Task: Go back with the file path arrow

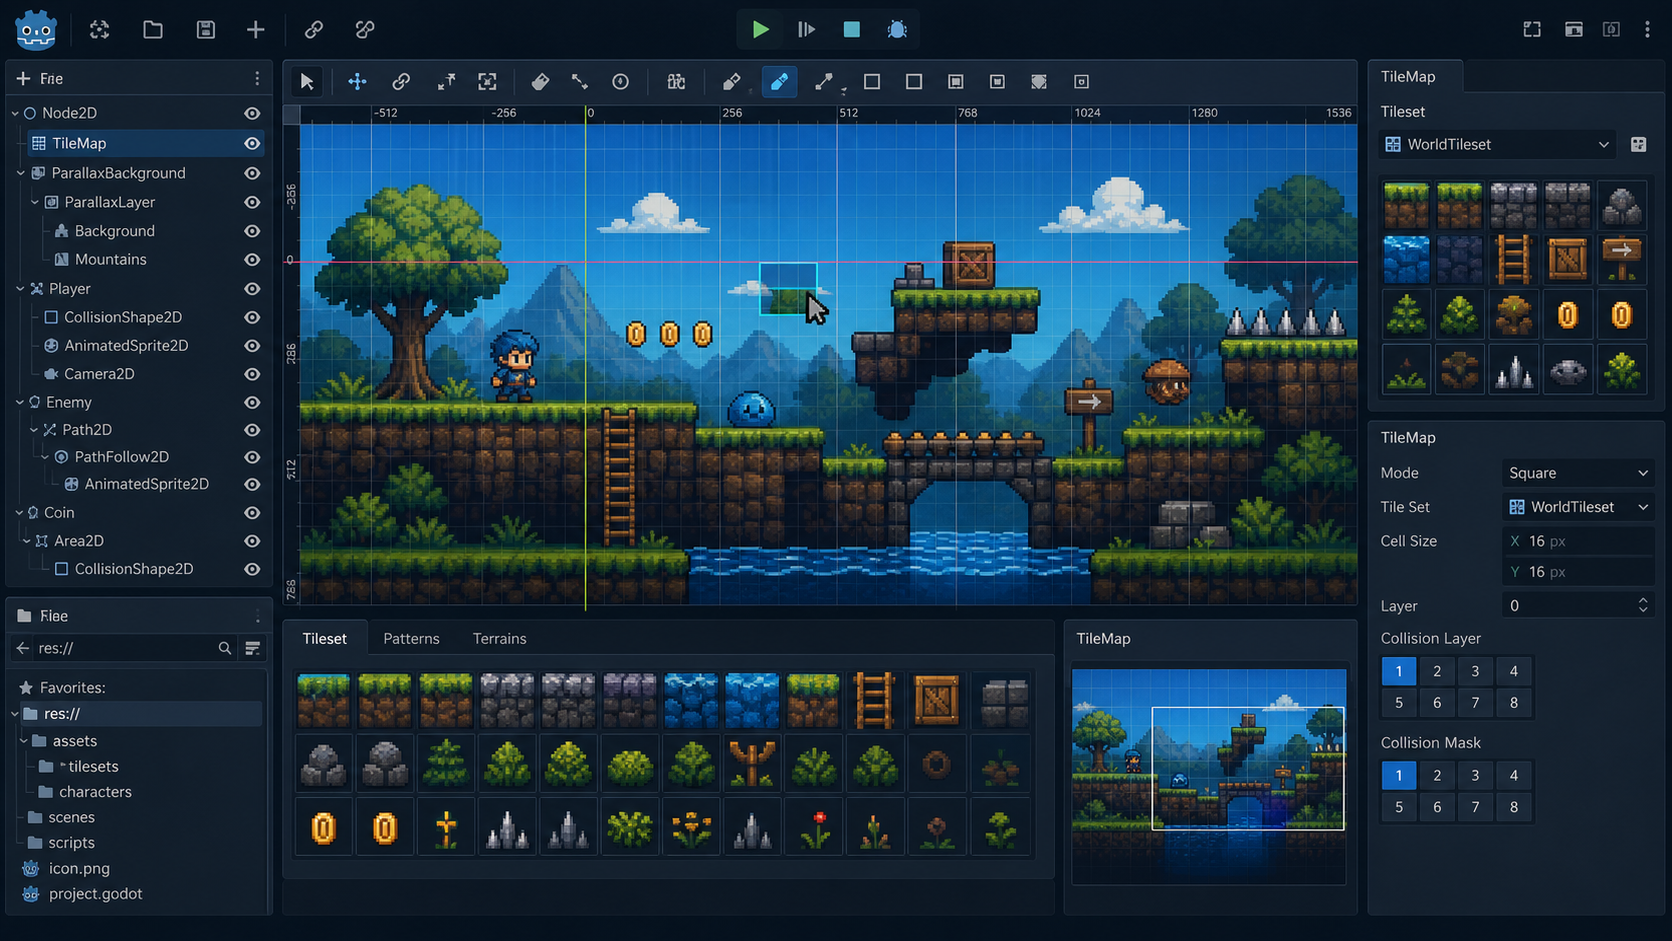Action: click(x=22, y=648)
